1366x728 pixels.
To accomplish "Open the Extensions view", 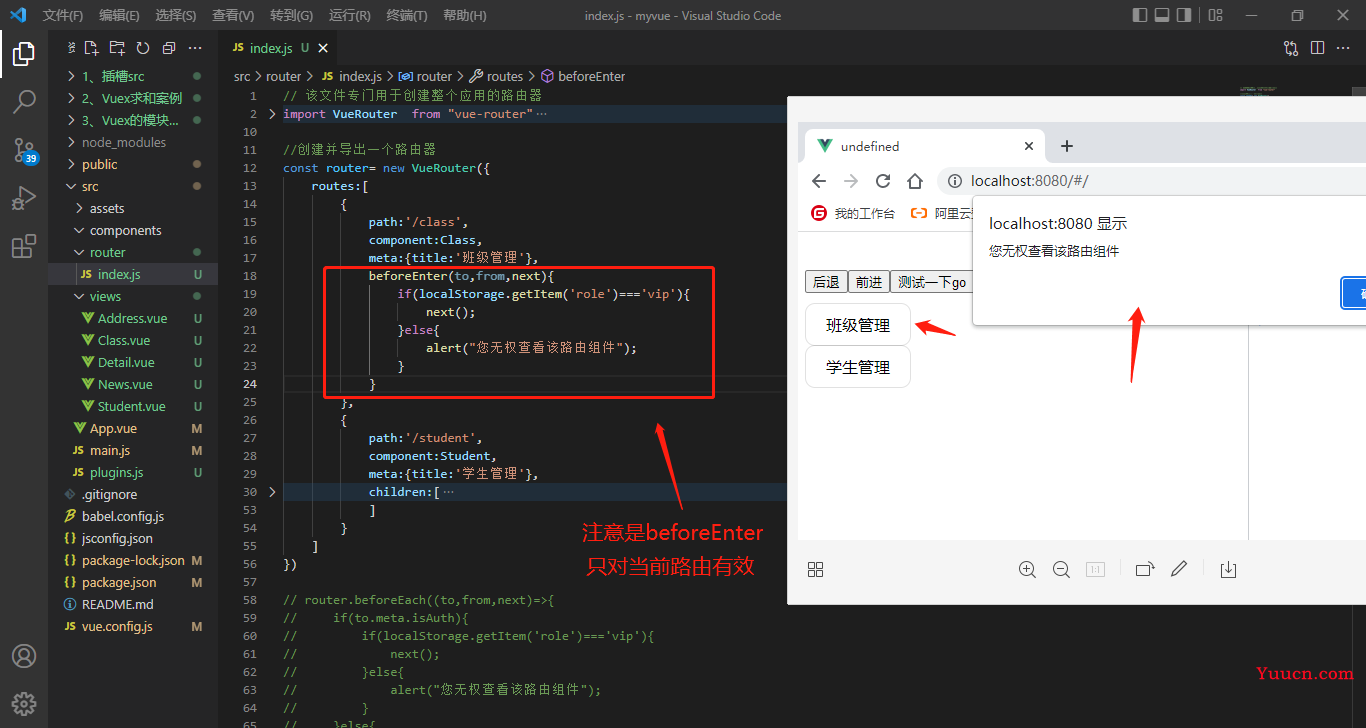I will (24, 247).
